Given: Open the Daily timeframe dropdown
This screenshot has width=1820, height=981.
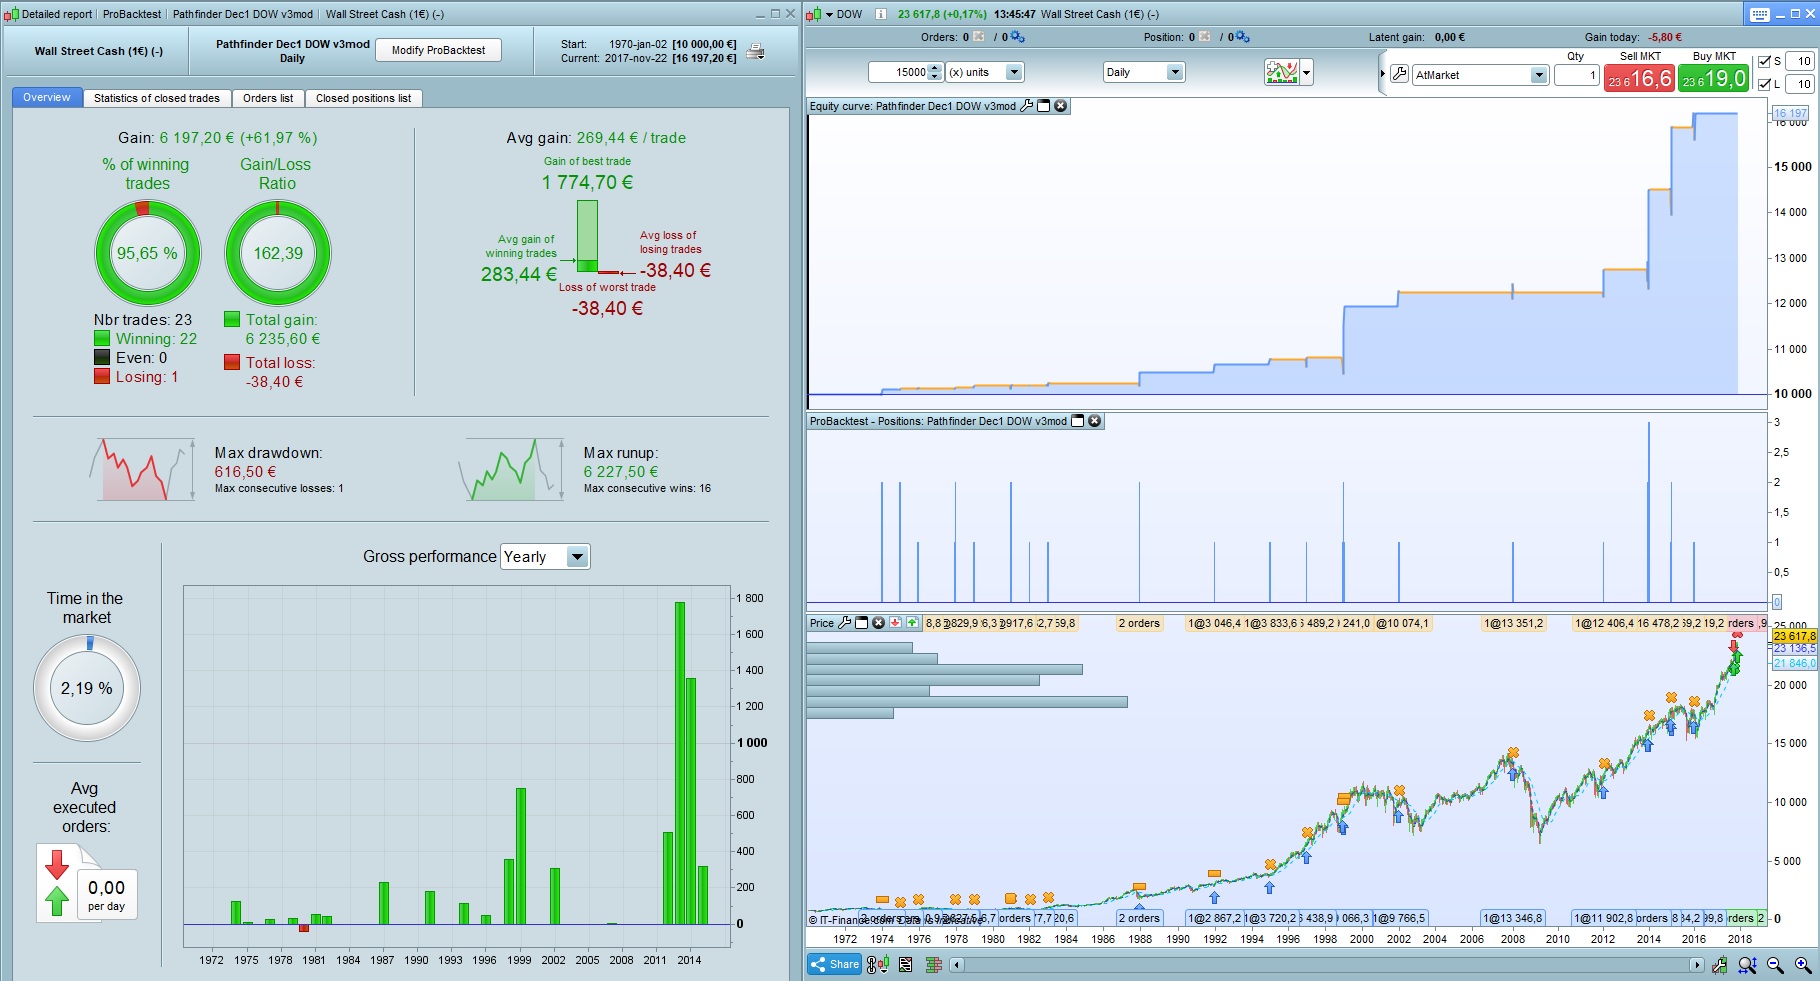Looking at the screenshot, I should (1144, 72).
